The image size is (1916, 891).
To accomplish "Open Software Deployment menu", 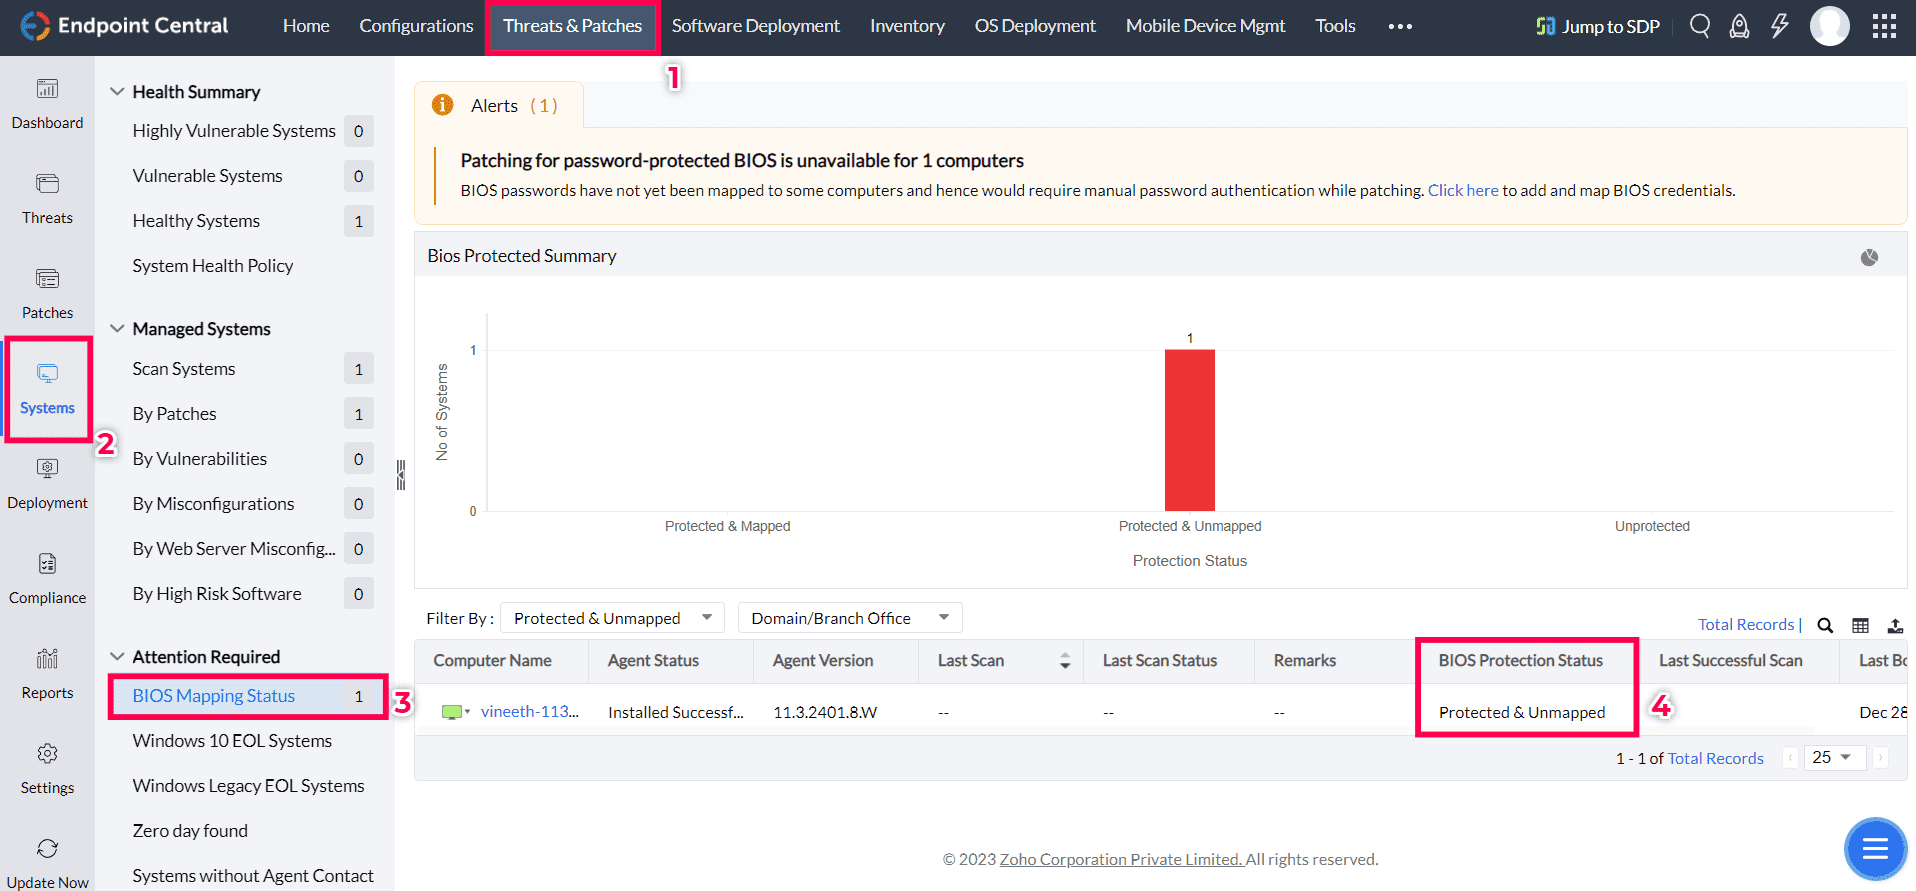I will pos(756,26).
